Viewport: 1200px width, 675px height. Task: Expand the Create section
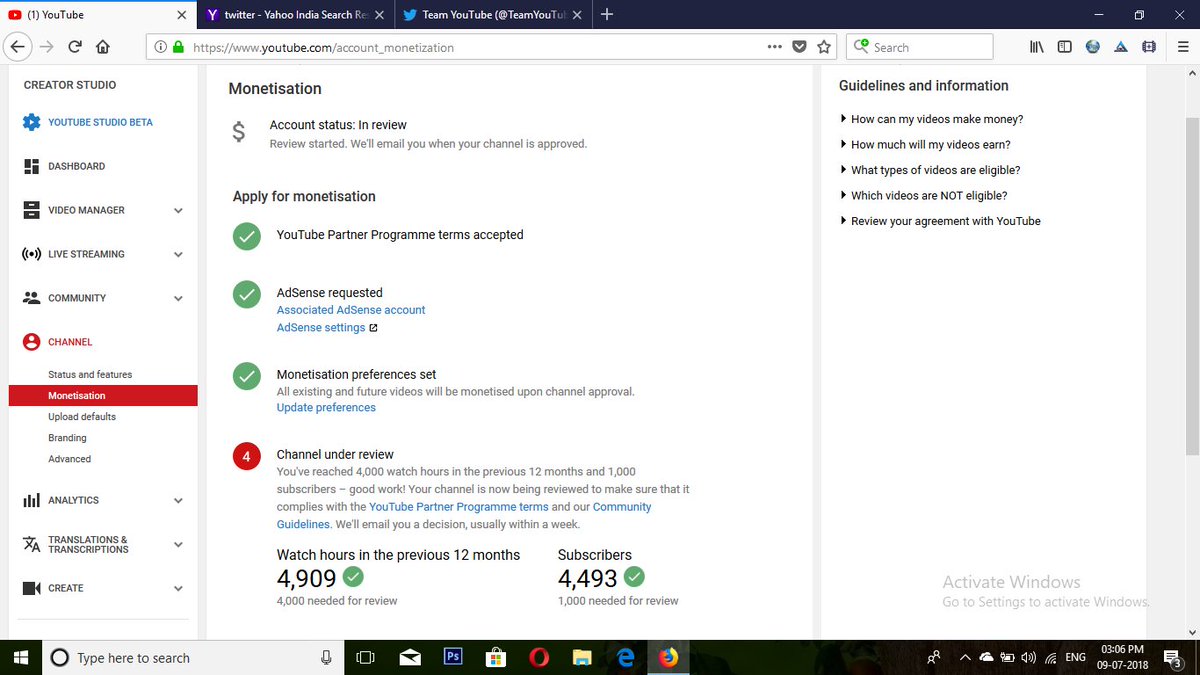[x=178, y=589]
